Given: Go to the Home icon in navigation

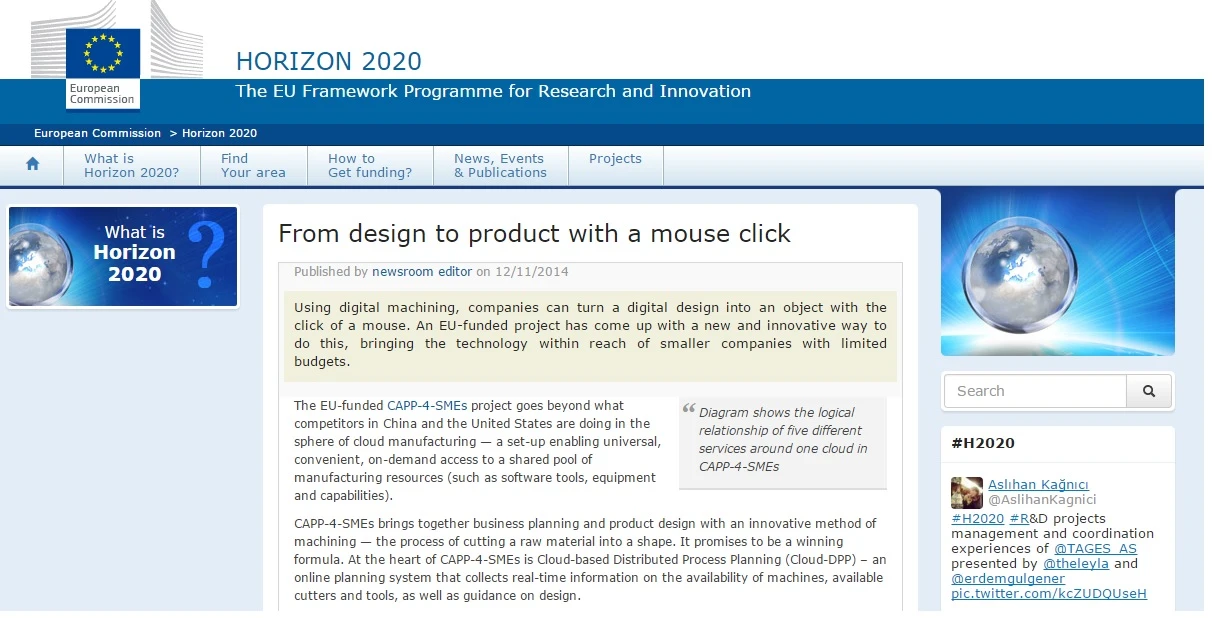Looking at the screenshot, I should 33,164.
